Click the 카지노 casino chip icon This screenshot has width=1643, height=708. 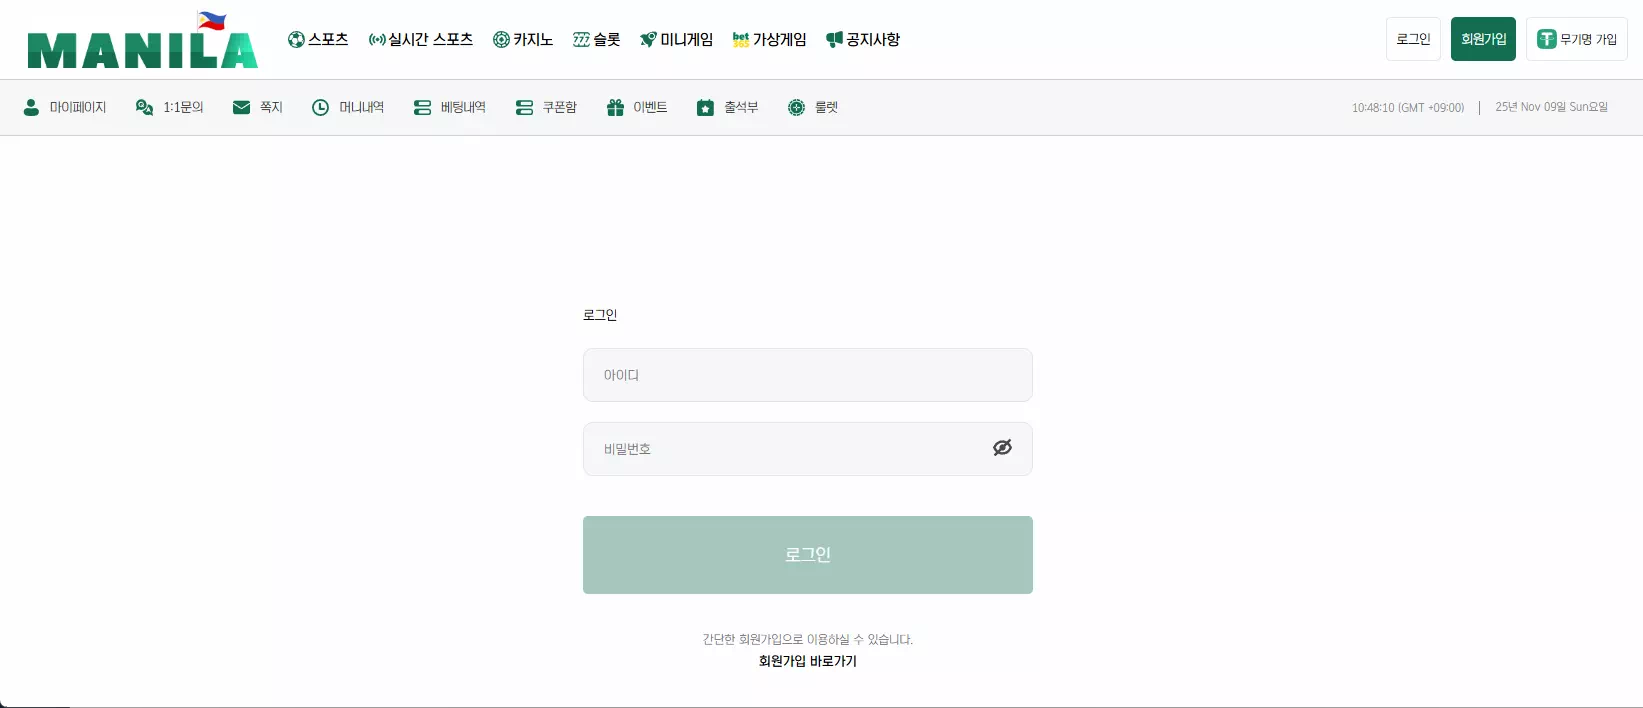pos(501,39)
